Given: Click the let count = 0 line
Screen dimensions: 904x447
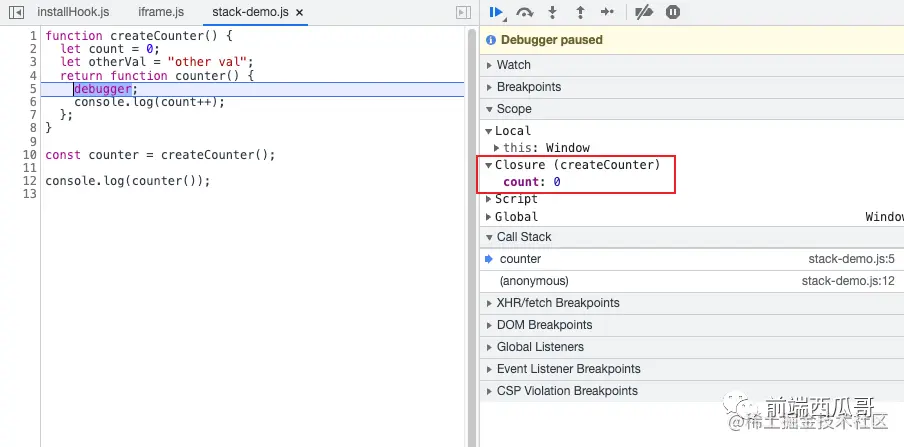Looking at the screenshot, I should pos(110,49).
